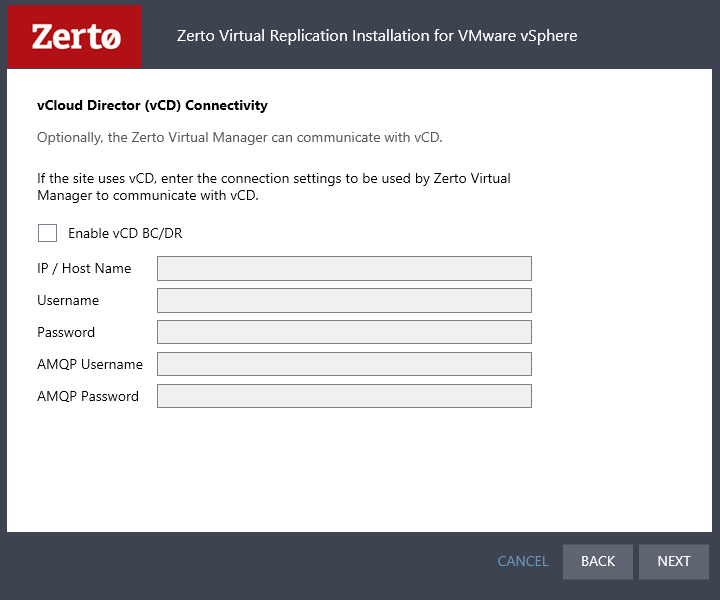Cancel the Zerto installation wizard

pyautogui.click(x=523, y=561)
